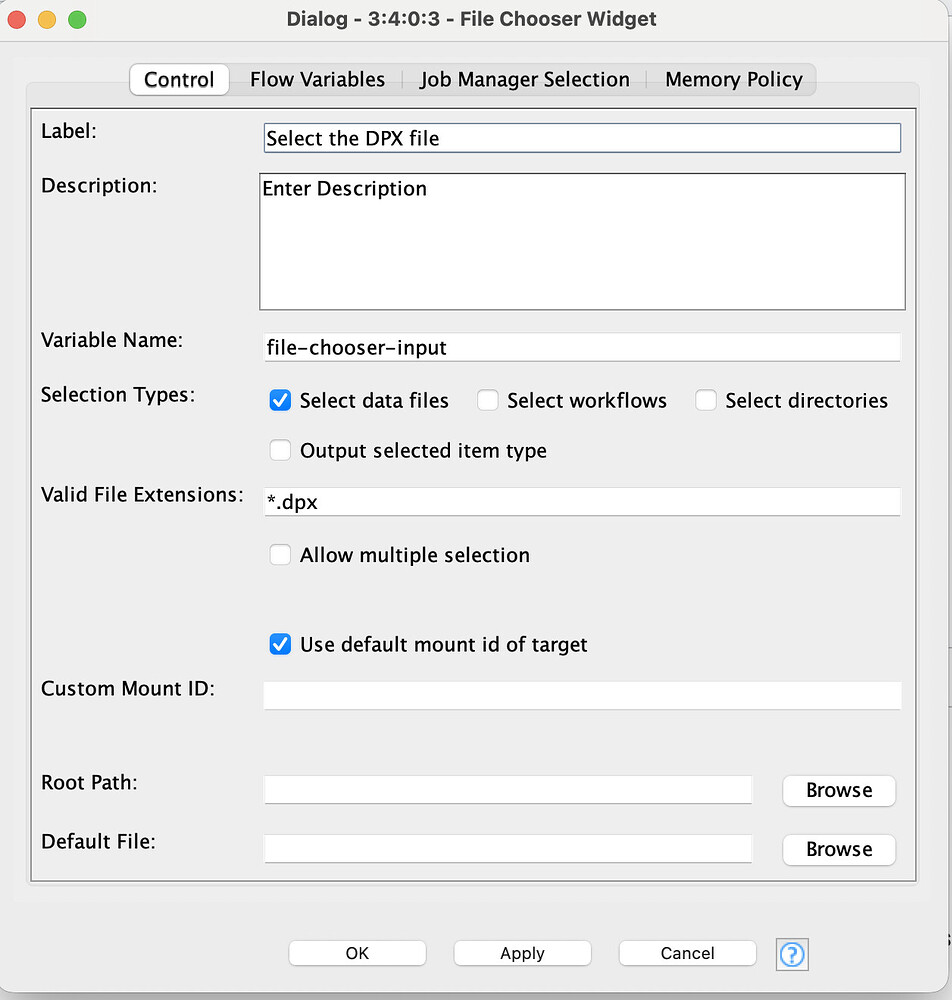Screen dimensions: 952x1000
Task: Click the Default File text field
Action: [508, 849]
